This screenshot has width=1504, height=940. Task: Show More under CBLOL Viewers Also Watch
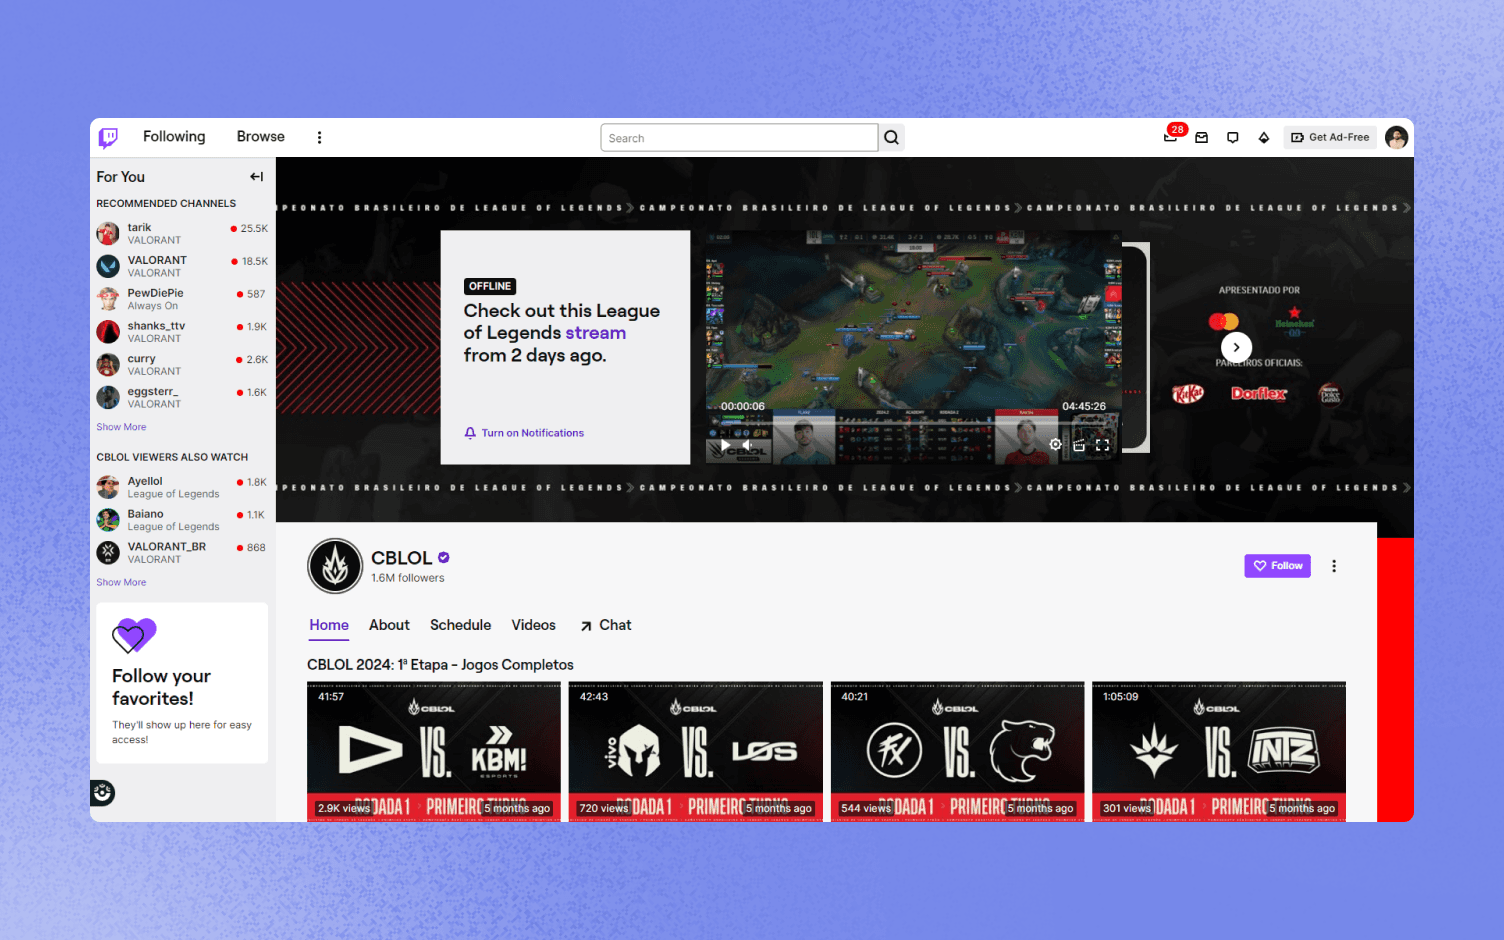[121, 582]
